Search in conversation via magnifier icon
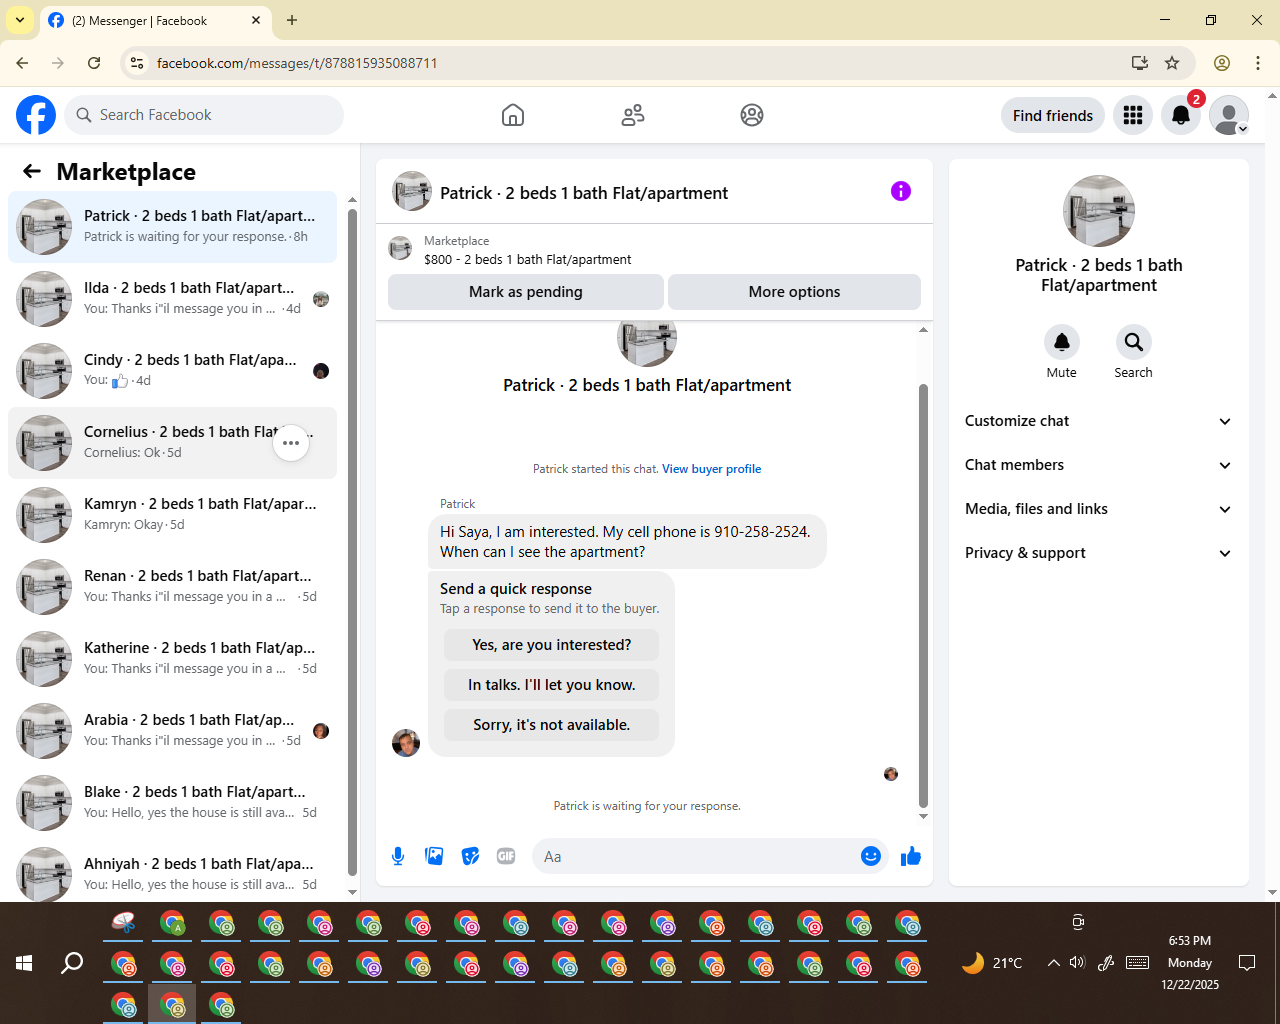This screenshot has height=1024, width=1280. coord(1134,342)
